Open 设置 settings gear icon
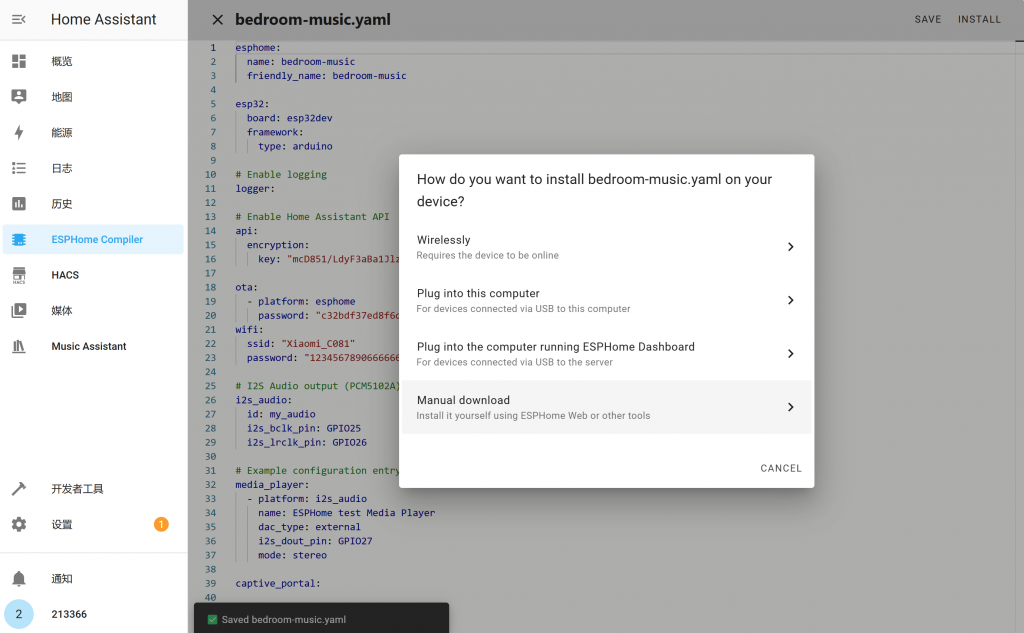 coord(19,525)
